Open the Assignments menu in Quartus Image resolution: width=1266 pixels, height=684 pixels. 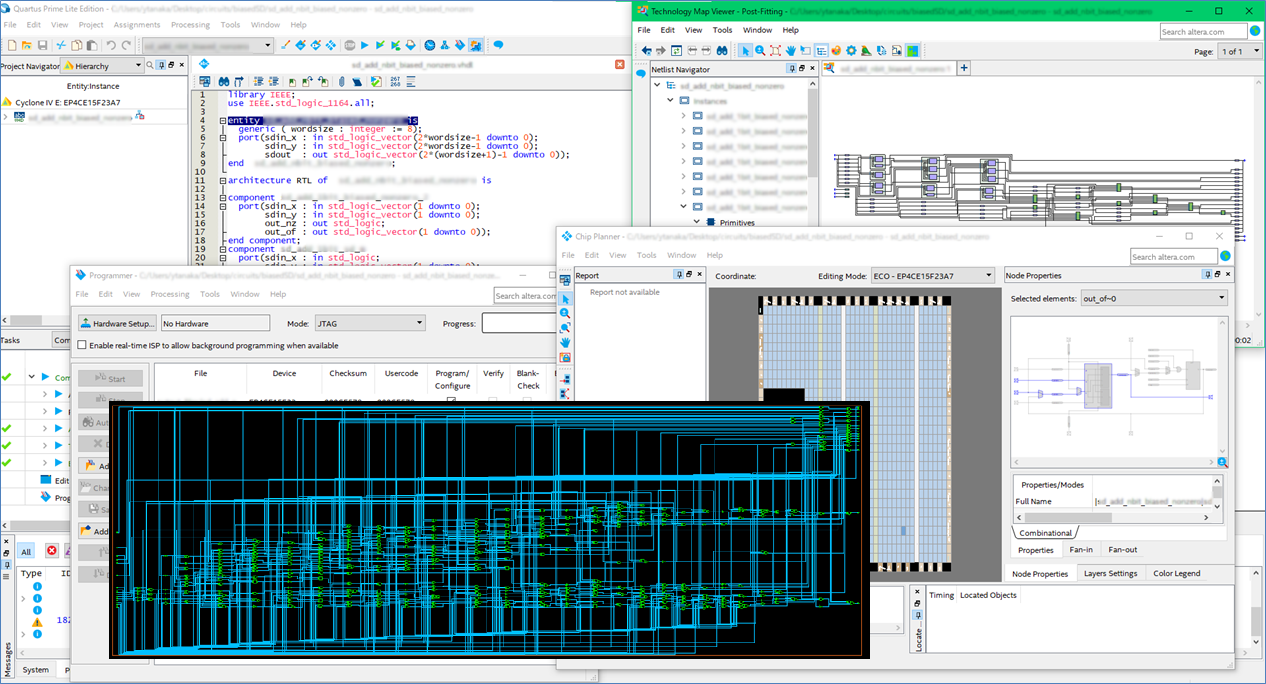tap(136, 24)
